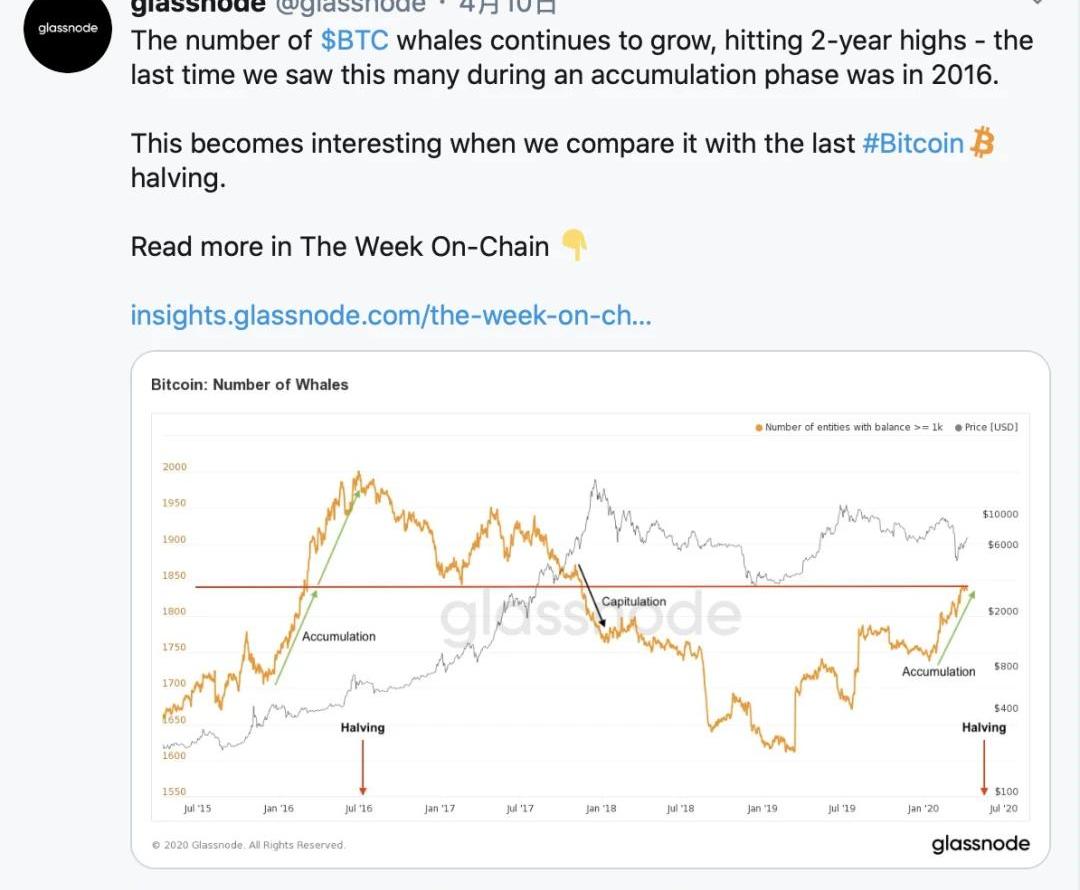Click the black Capitulation arrow on chart
The width and height of the screenshot is (1080, 890).
click(592, 597)
